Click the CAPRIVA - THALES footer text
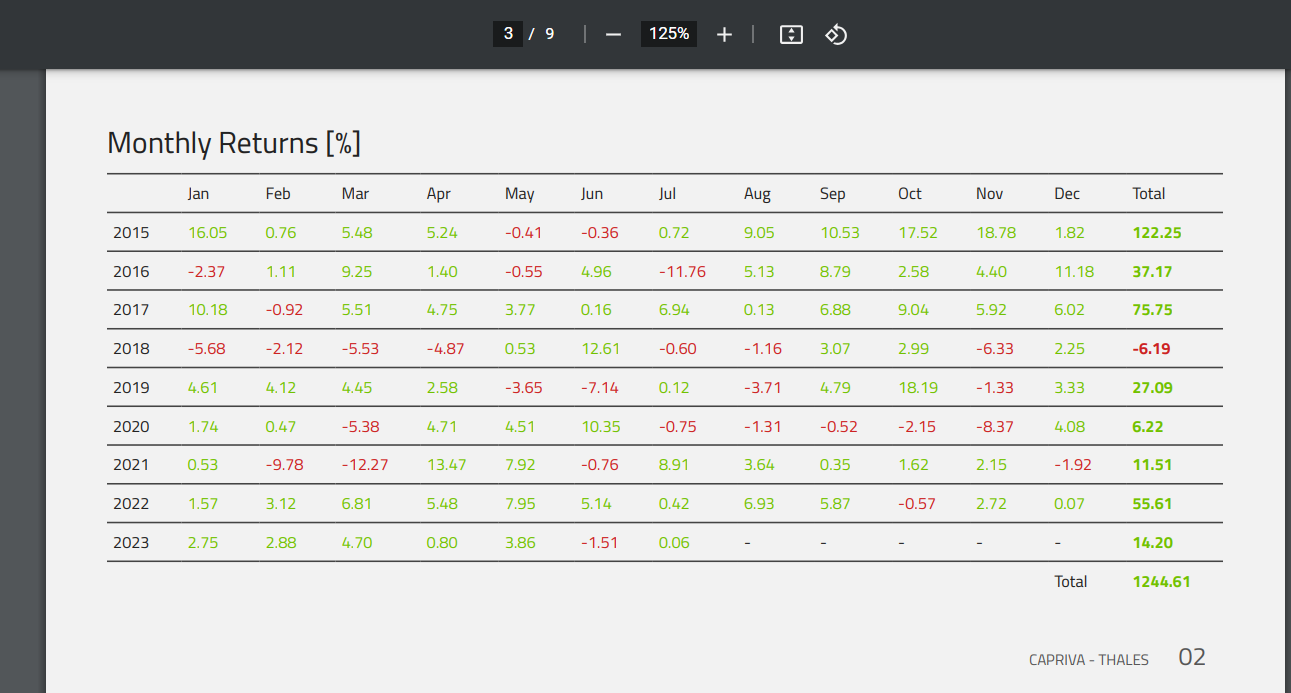The height and width of the screenshot is (693, 1291). tap(1088, 660)
